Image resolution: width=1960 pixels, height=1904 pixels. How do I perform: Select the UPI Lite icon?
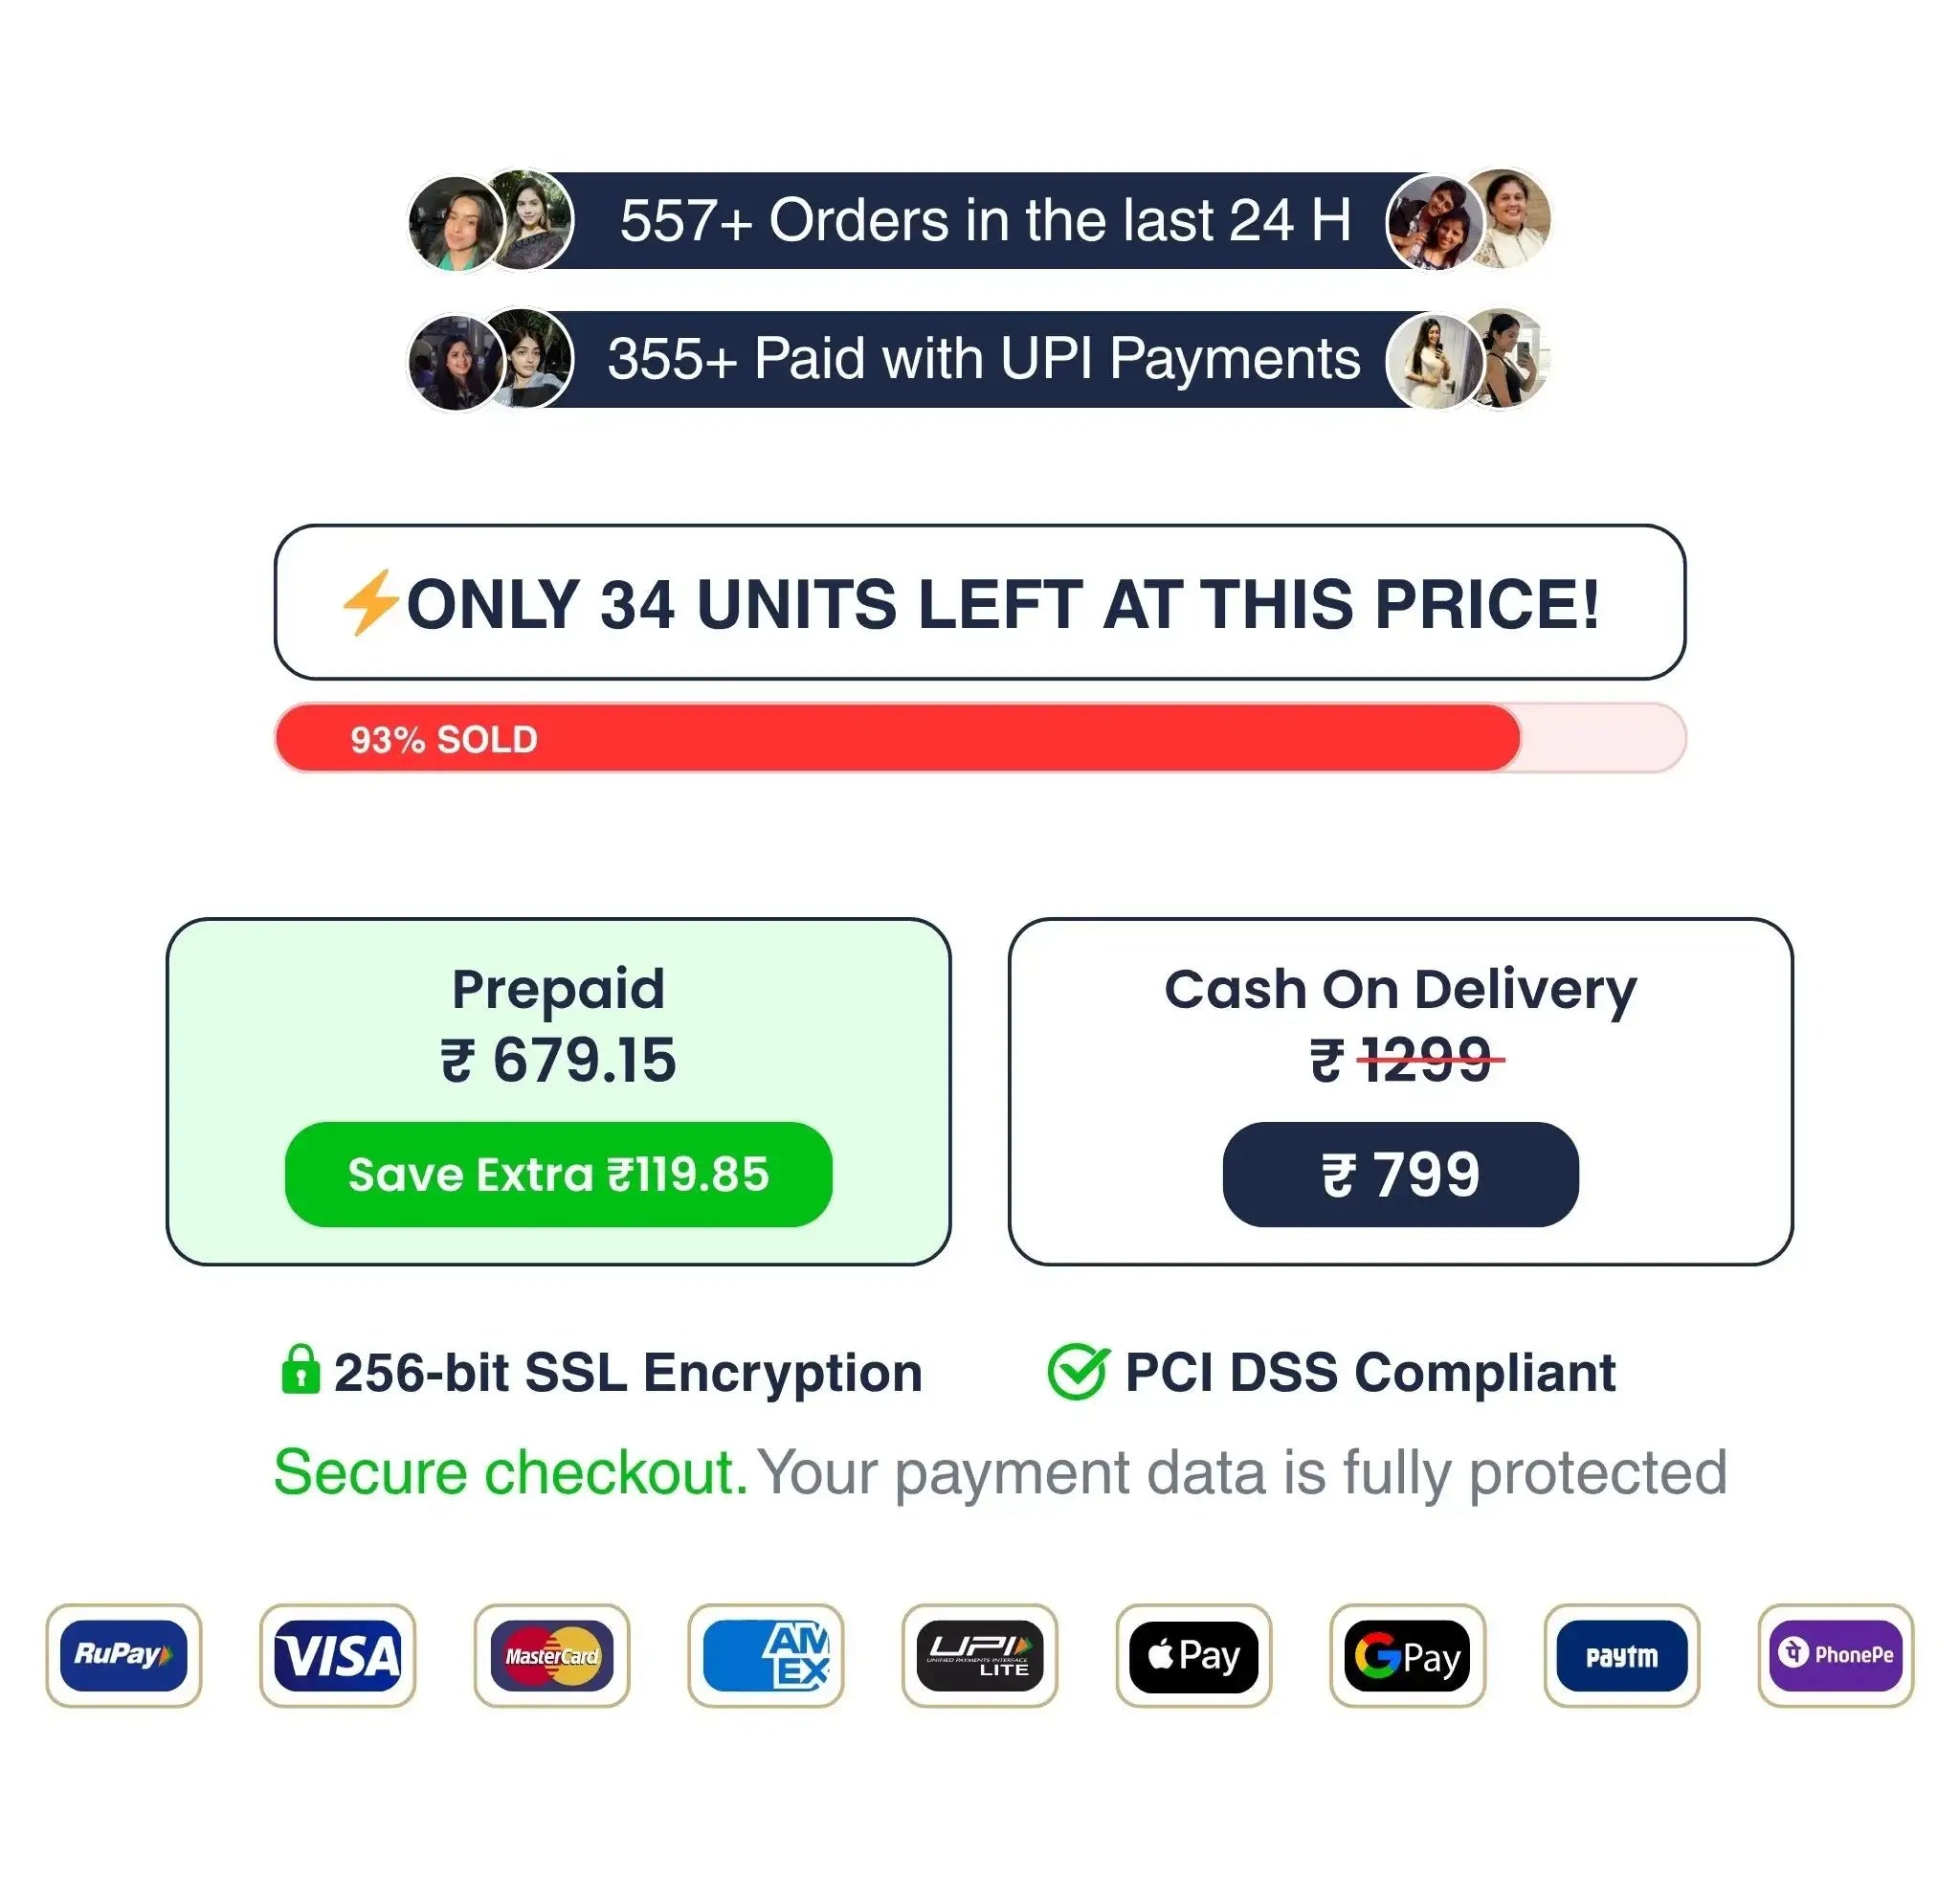pyautogui.click(x=979, y=1655)
